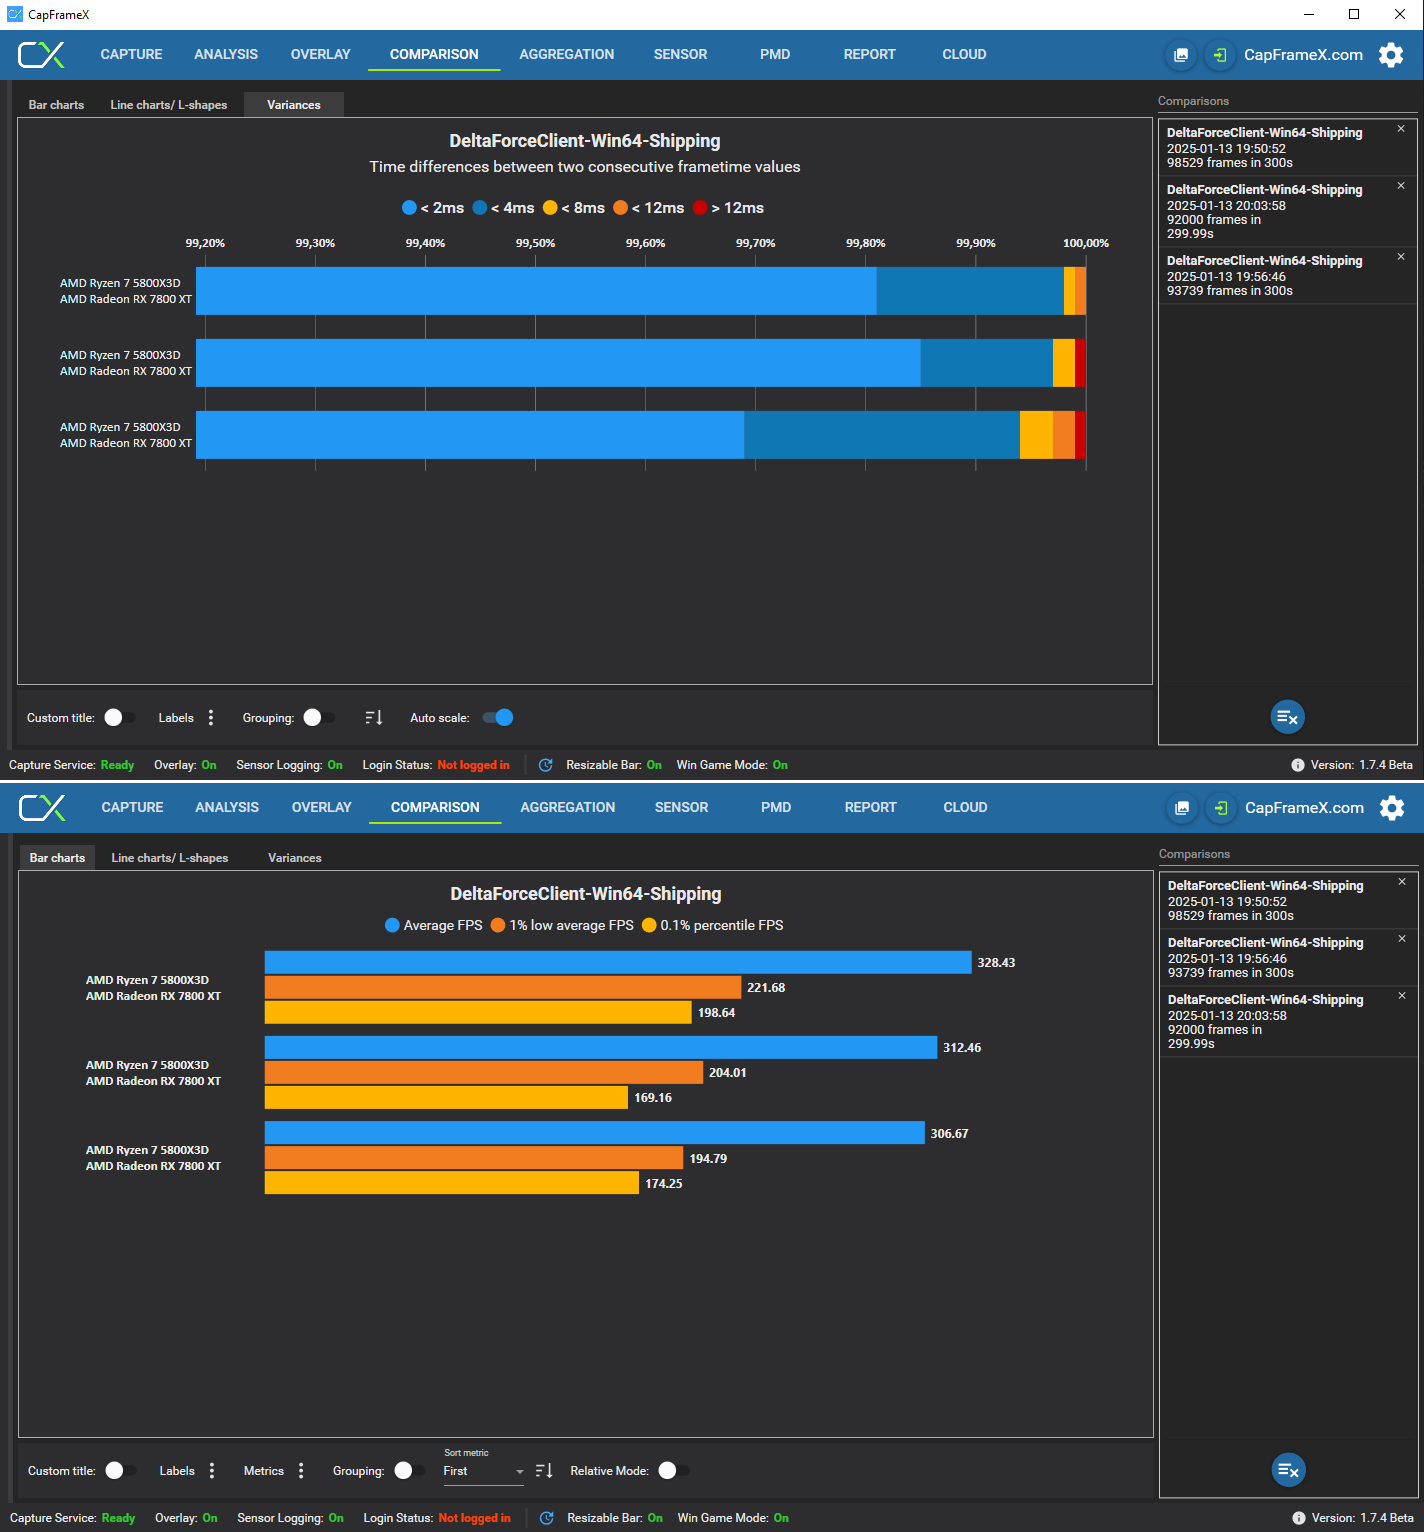Select Variances subtab in bottom window
The height and width of the screenshot is (1532, 1424).
[295, 858]
